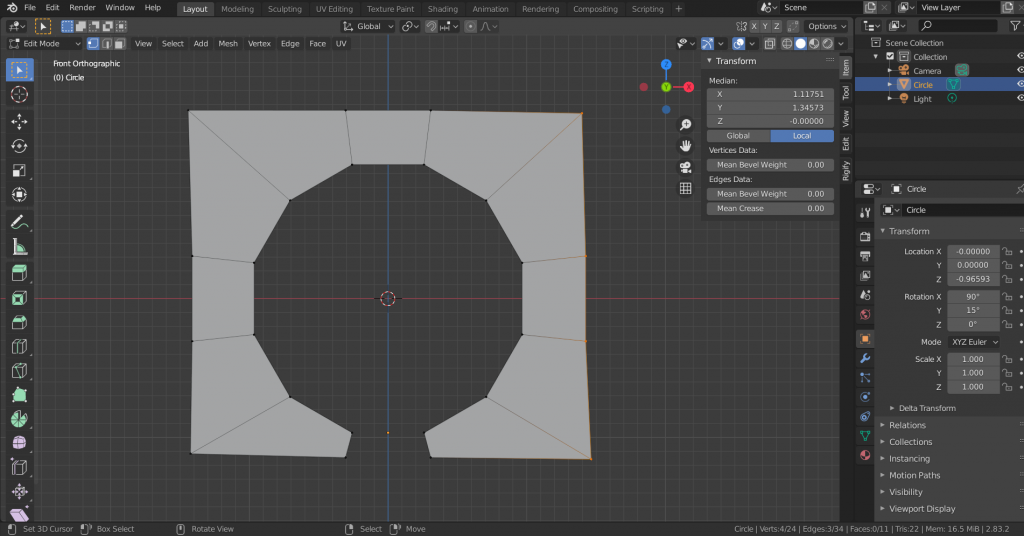This screenshot has height=536, width=1024.
Task: Select the Knife tool
Action: (x=19, y=371)
